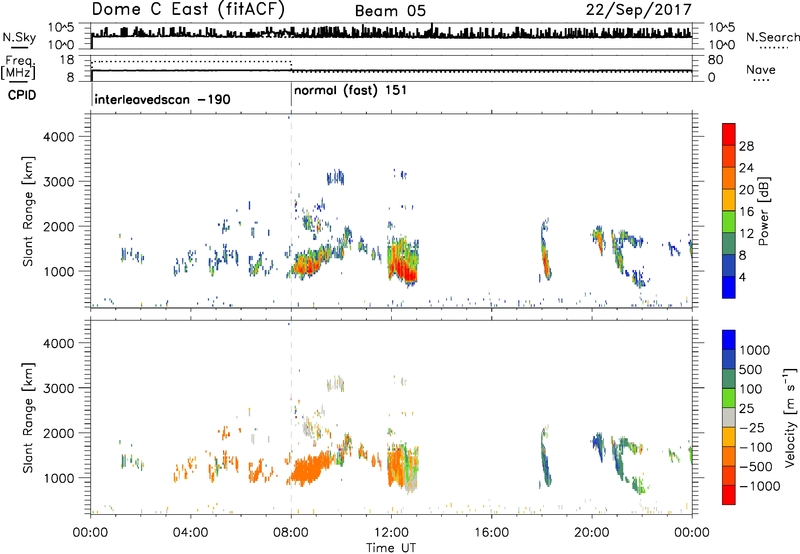Screen dimensions: 800x554
Task: Click the '80' Nave axis value
Action: click(715, 60)
